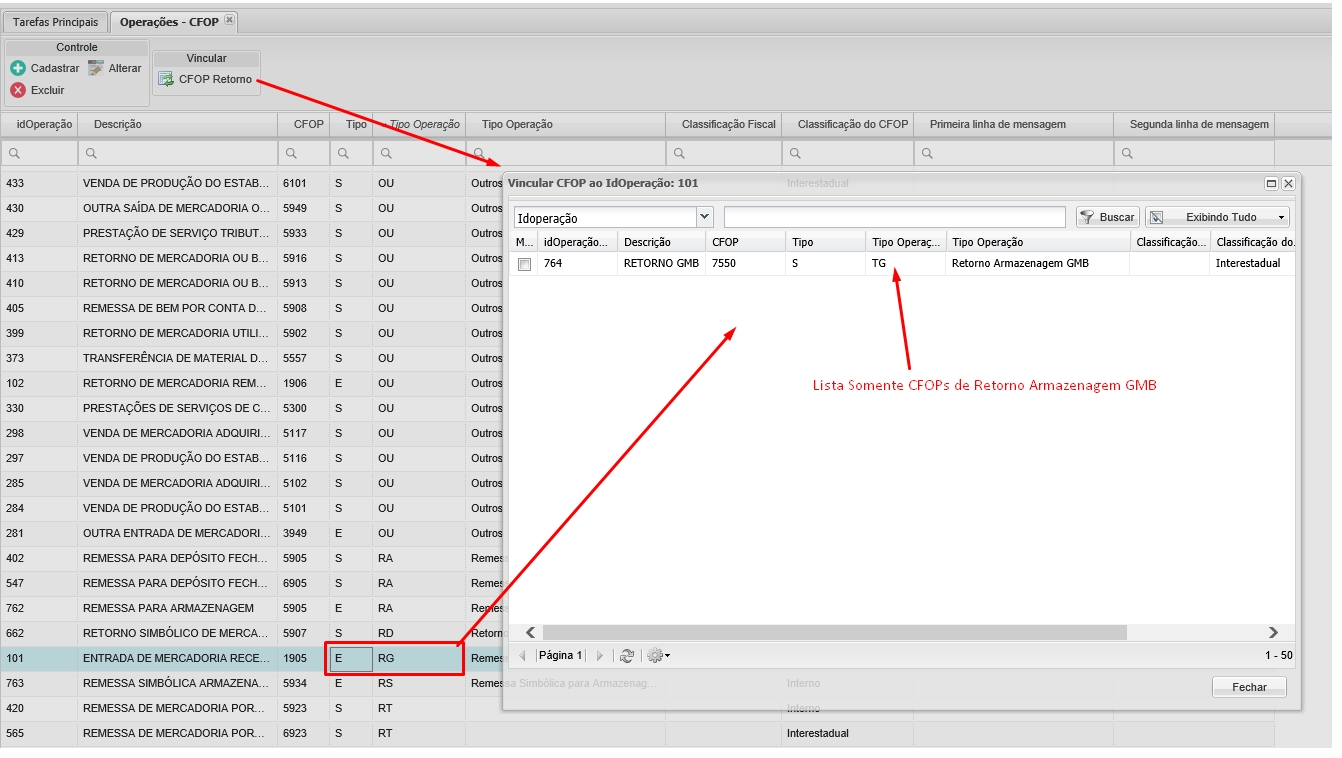Click the Alterar edit tool
1342x758 pixels.
(x=115, y=68)
